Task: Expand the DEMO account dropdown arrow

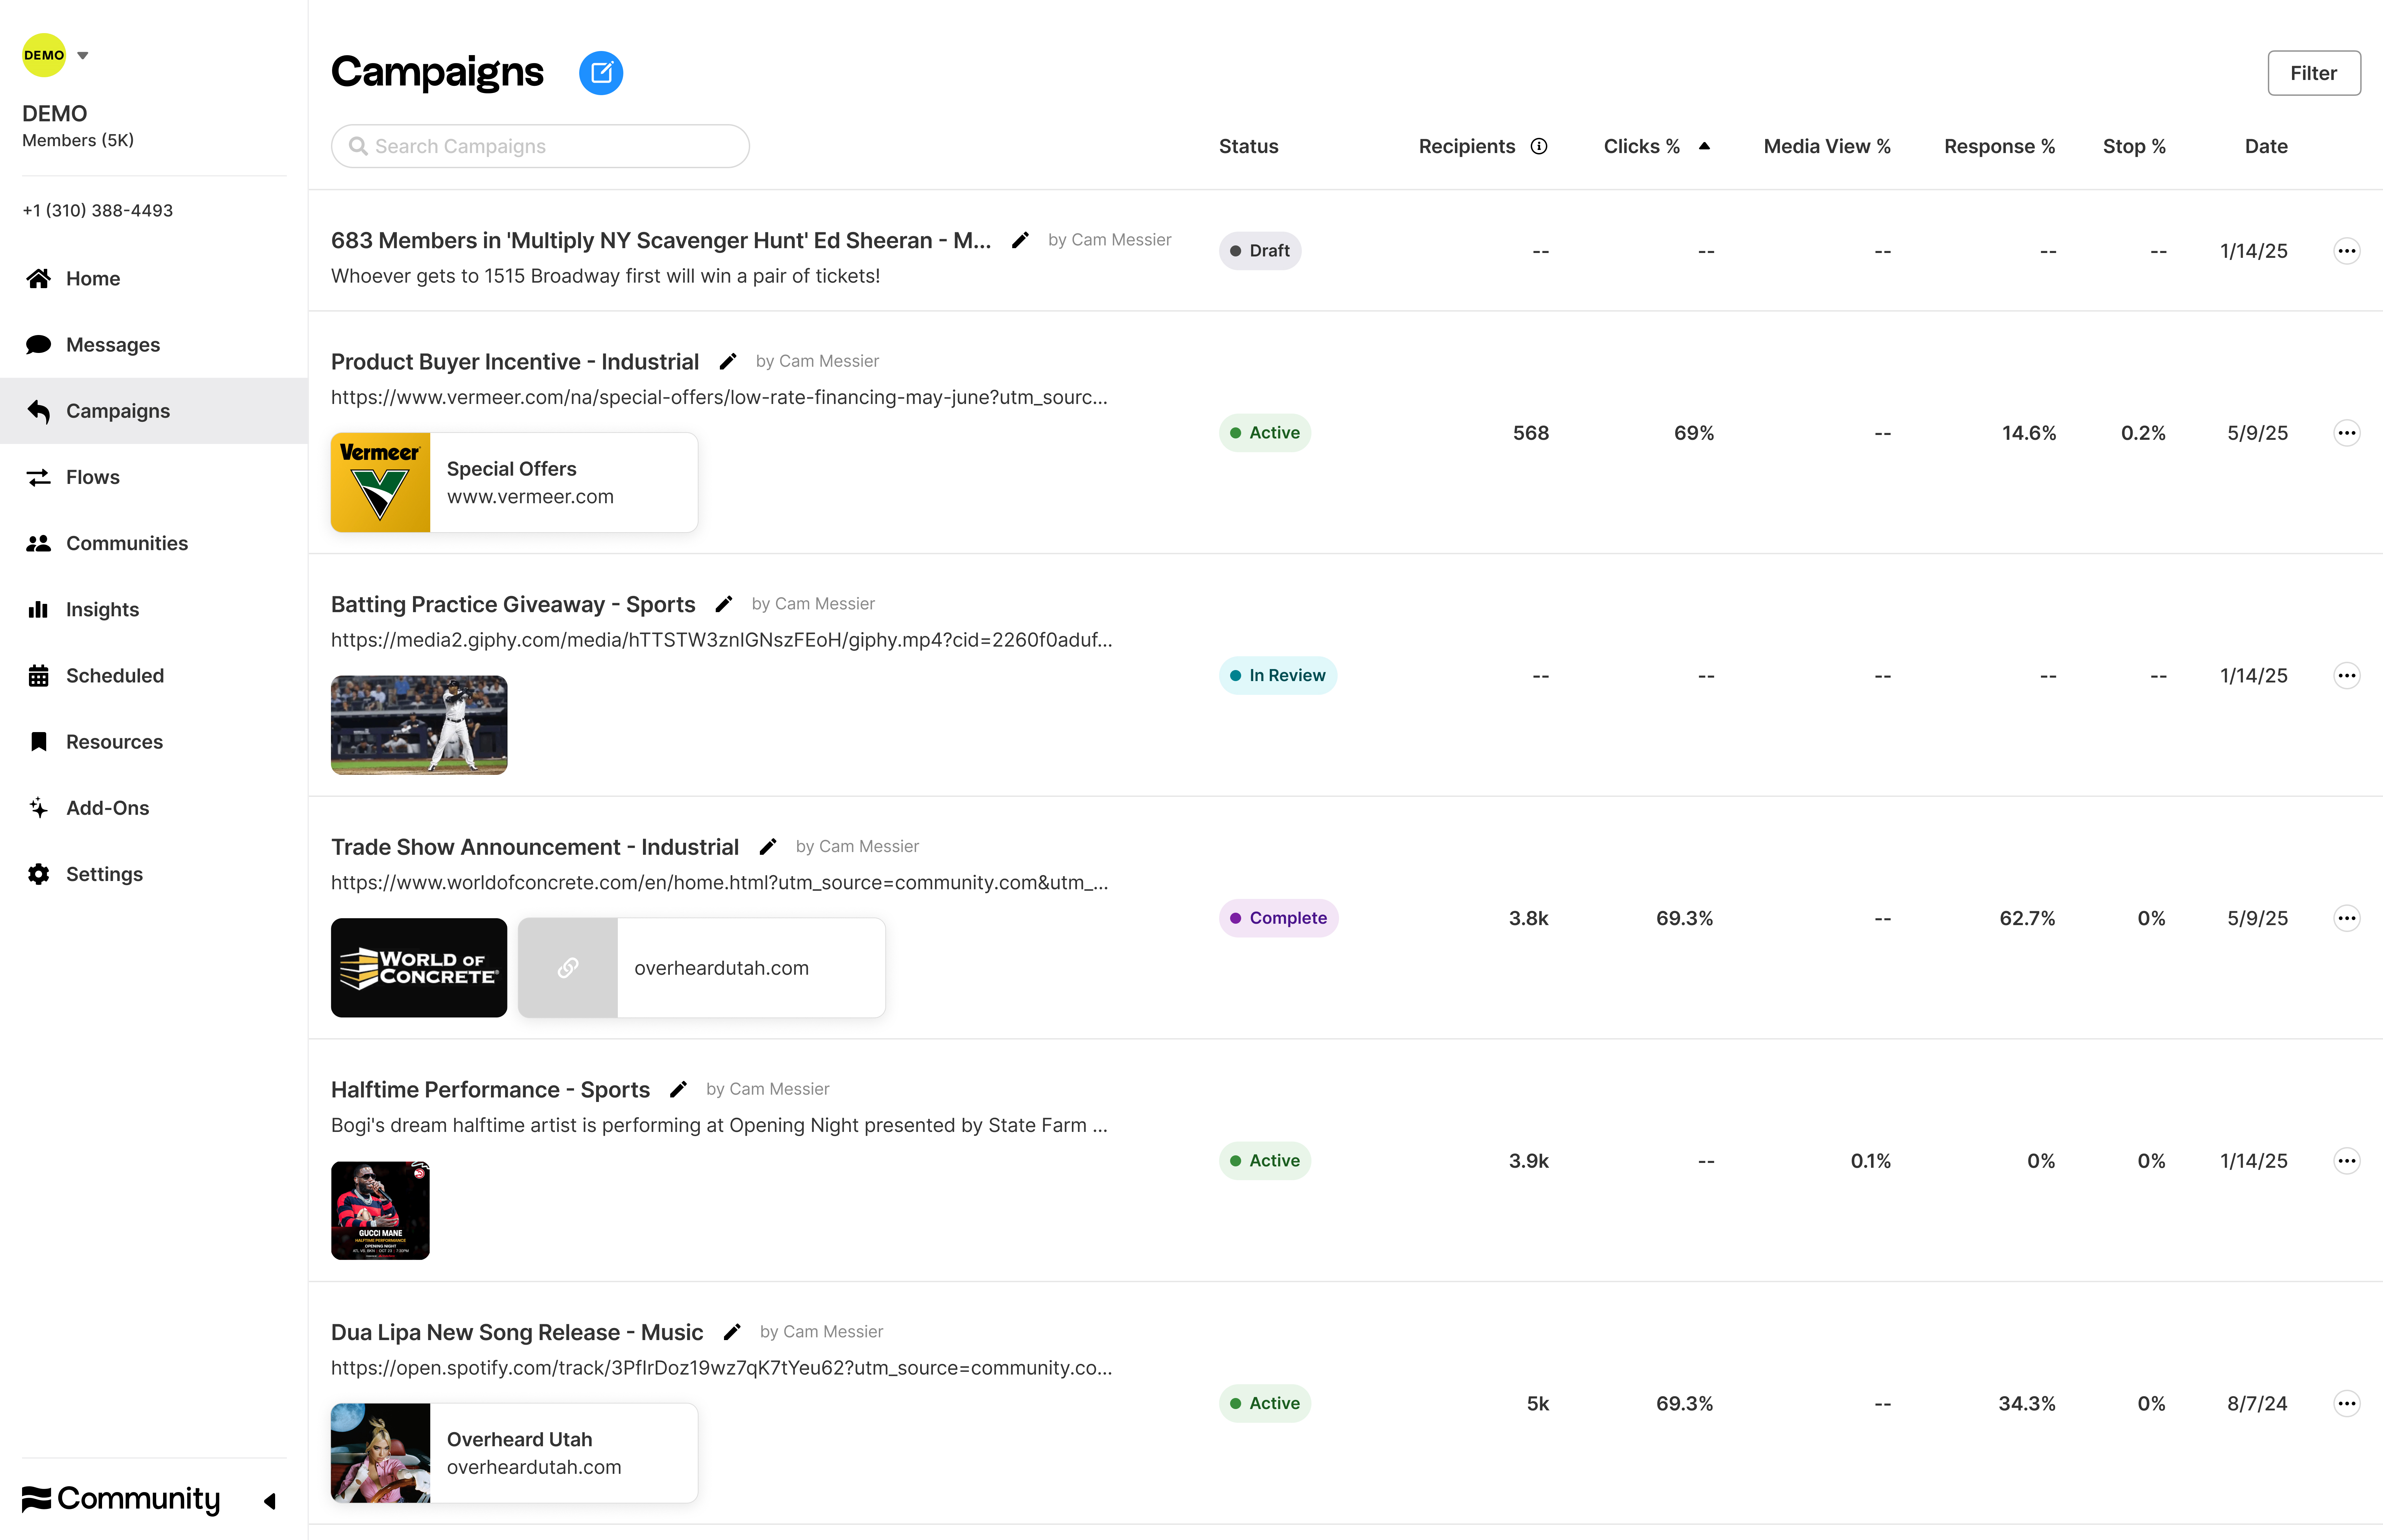Action: (83, 56)
